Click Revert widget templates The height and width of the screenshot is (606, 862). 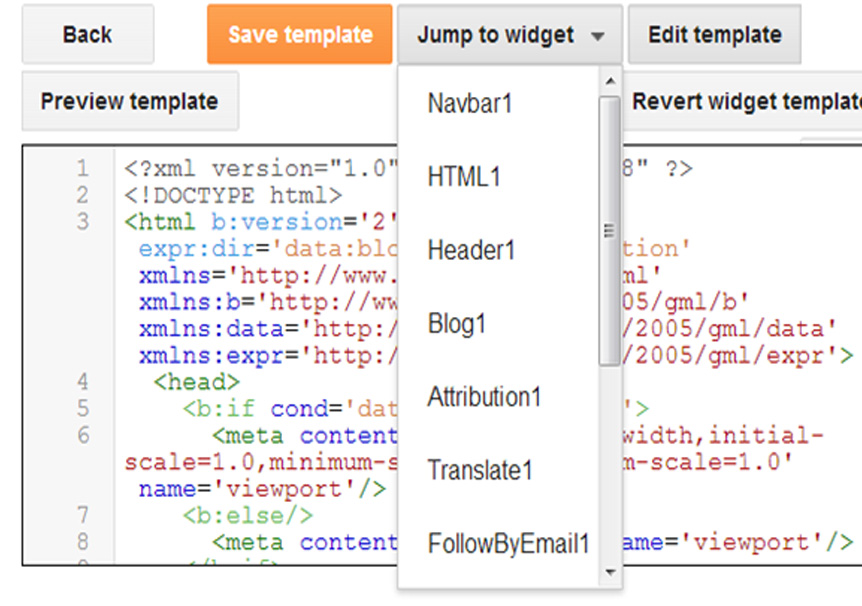[x=762, y=101]
